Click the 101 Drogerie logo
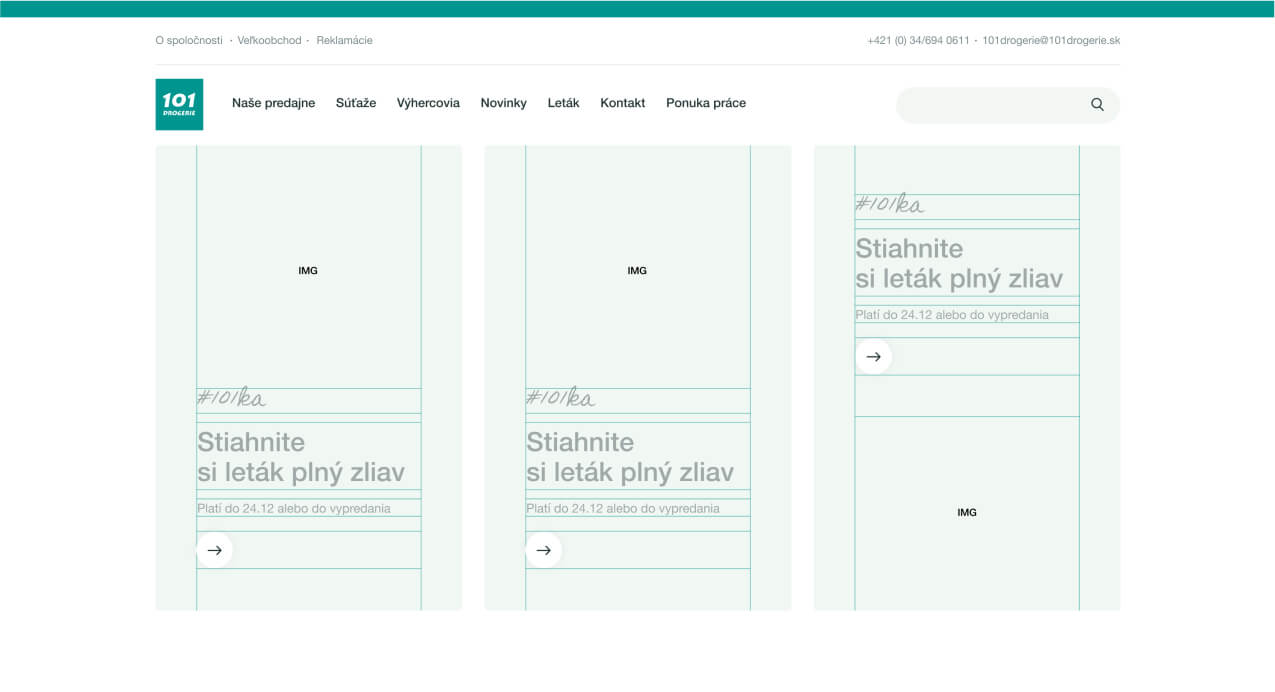This screenshot has width=1275, height=692. [x=179, y=104]
